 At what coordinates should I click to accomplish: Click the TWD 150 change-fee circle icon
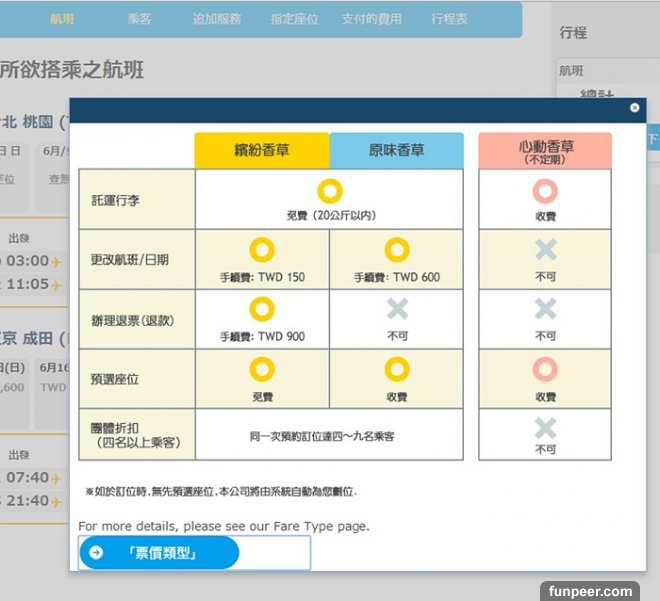tap(261, 250)
